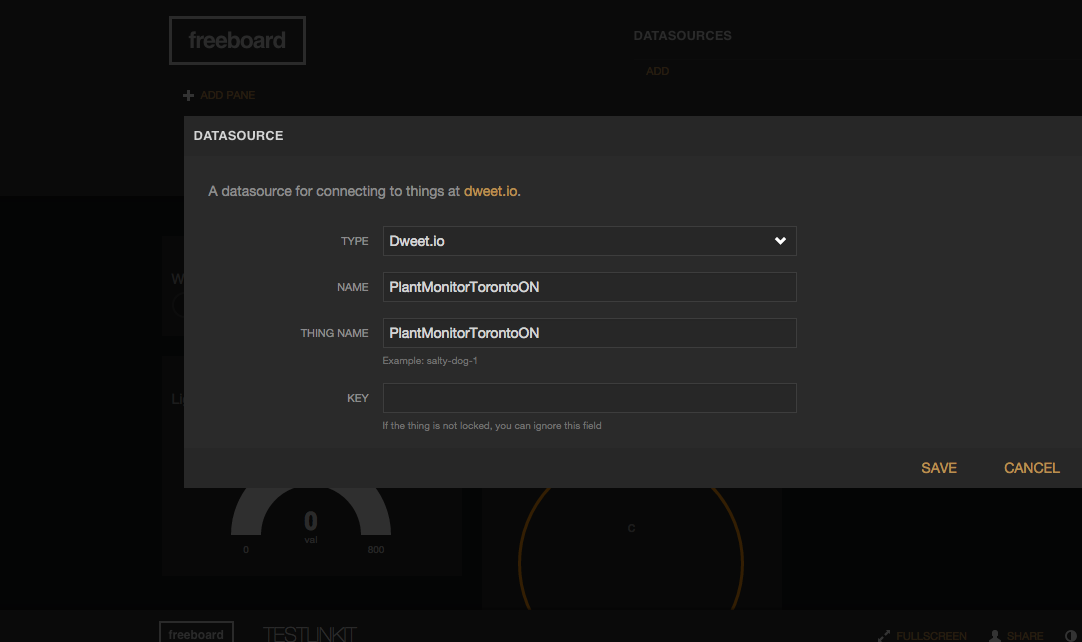Open the dweet.io link in the description

491,191
